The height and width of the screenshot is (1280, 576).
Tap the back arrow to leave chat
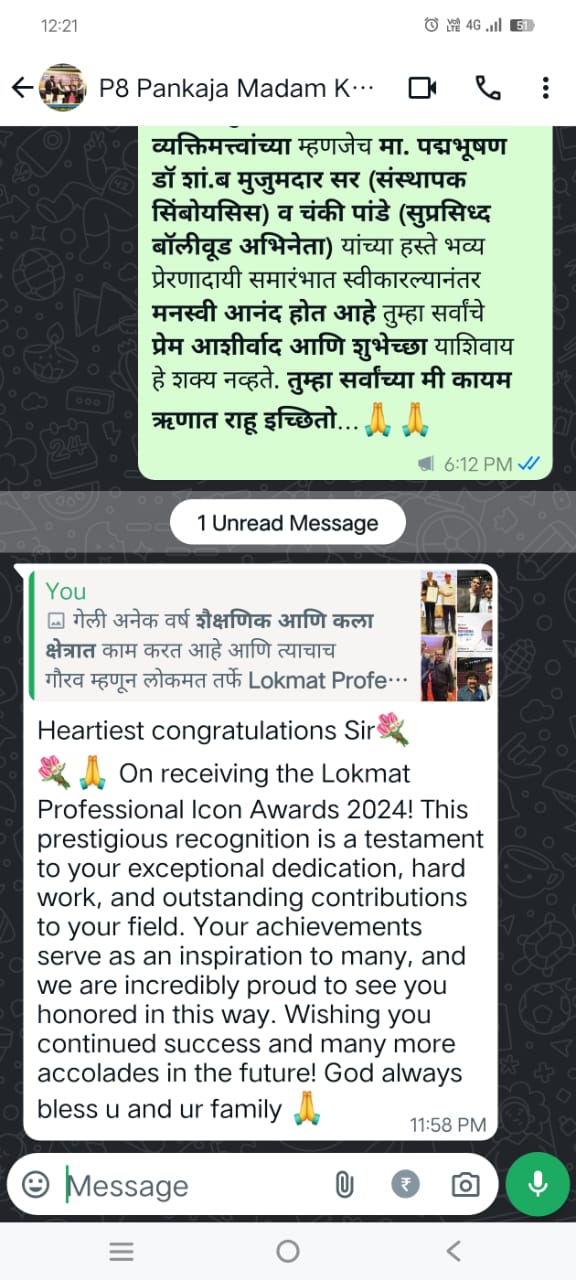[x=22, y=88]
